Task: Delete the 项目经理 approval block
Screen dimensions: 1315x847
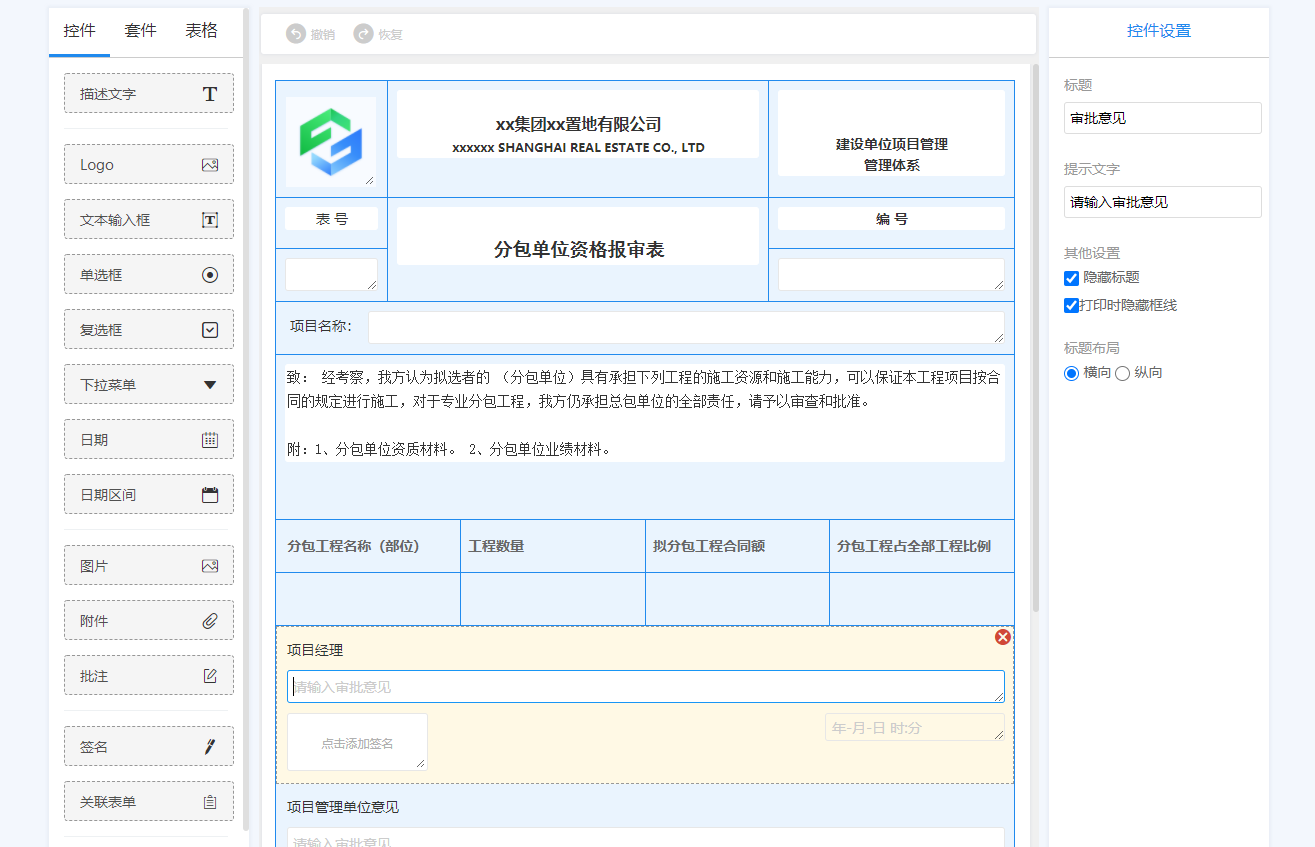Action: [x=1003, y=637]
